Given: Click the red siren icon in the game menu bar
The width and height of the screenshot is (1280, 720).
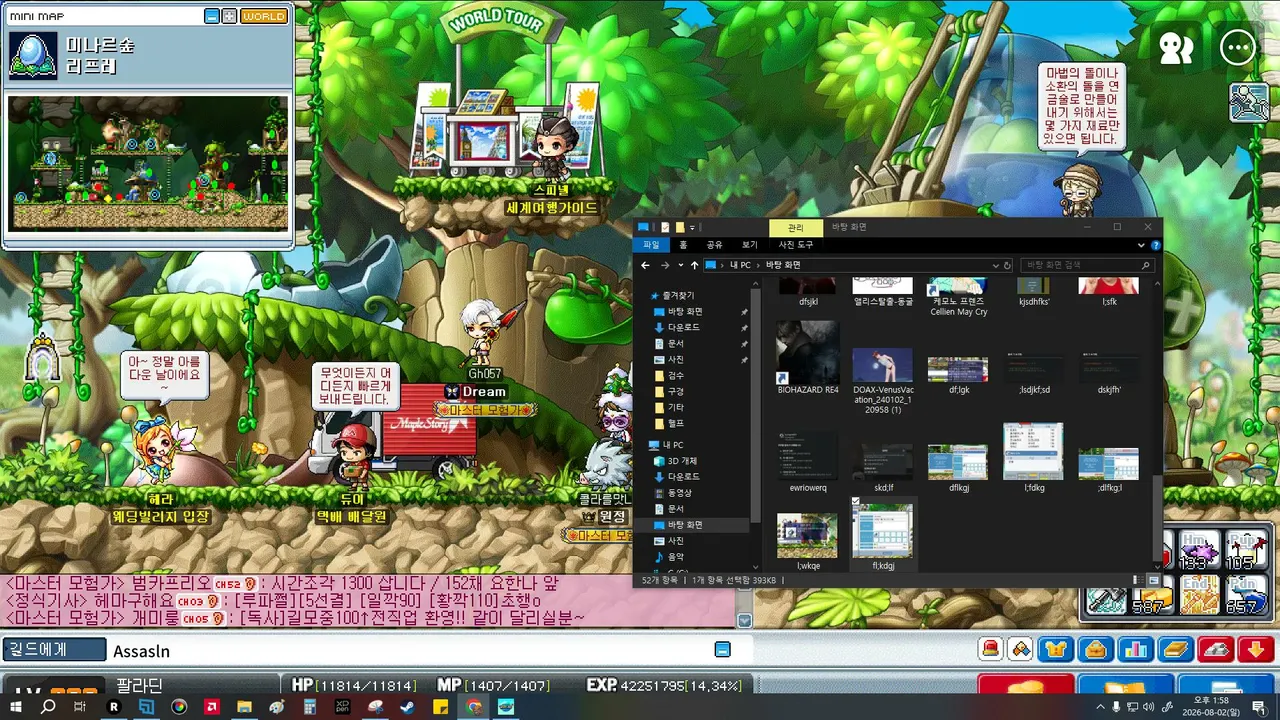Looking at the screenshot, I should [x=991, y=649].
